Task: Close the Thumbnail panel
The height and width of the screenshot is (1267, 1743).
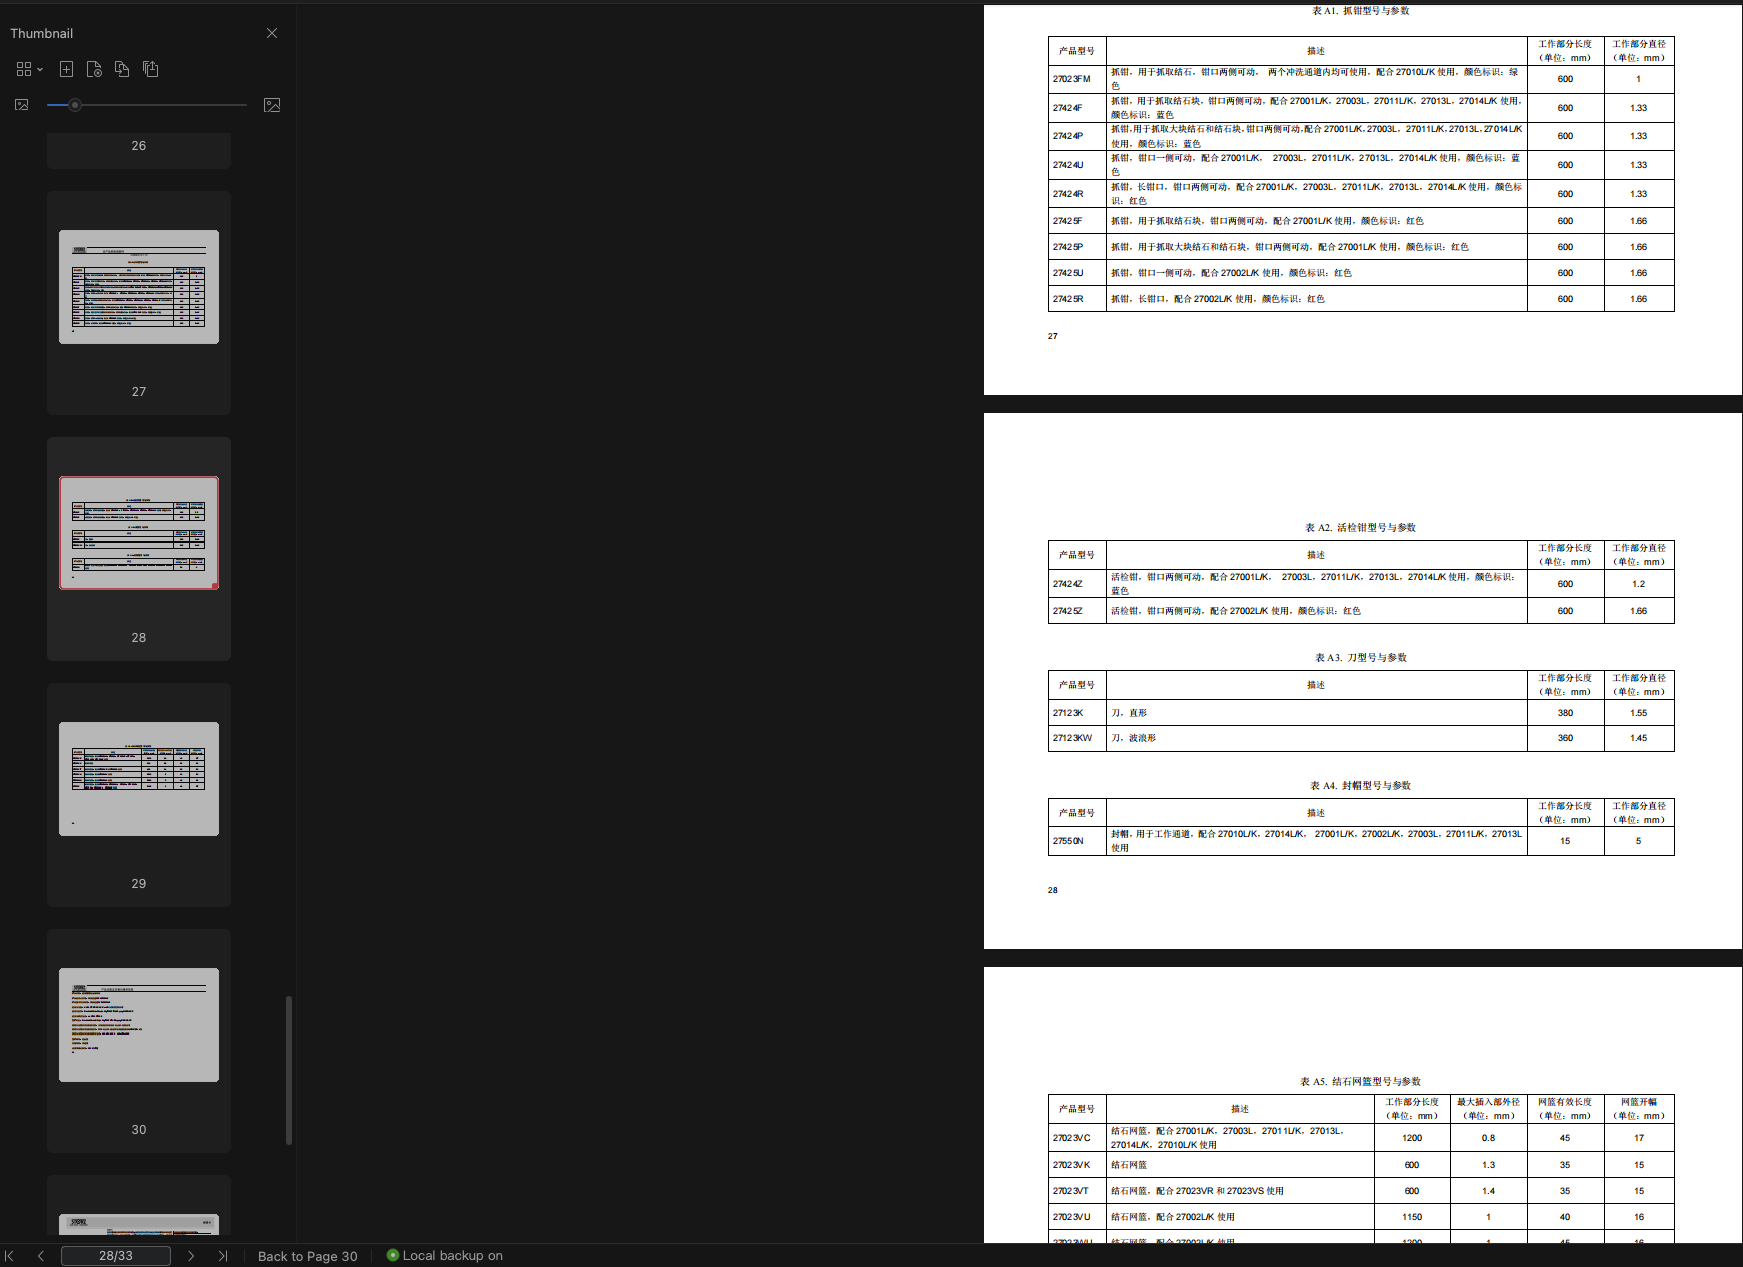Action: click(x=272, y=33)
